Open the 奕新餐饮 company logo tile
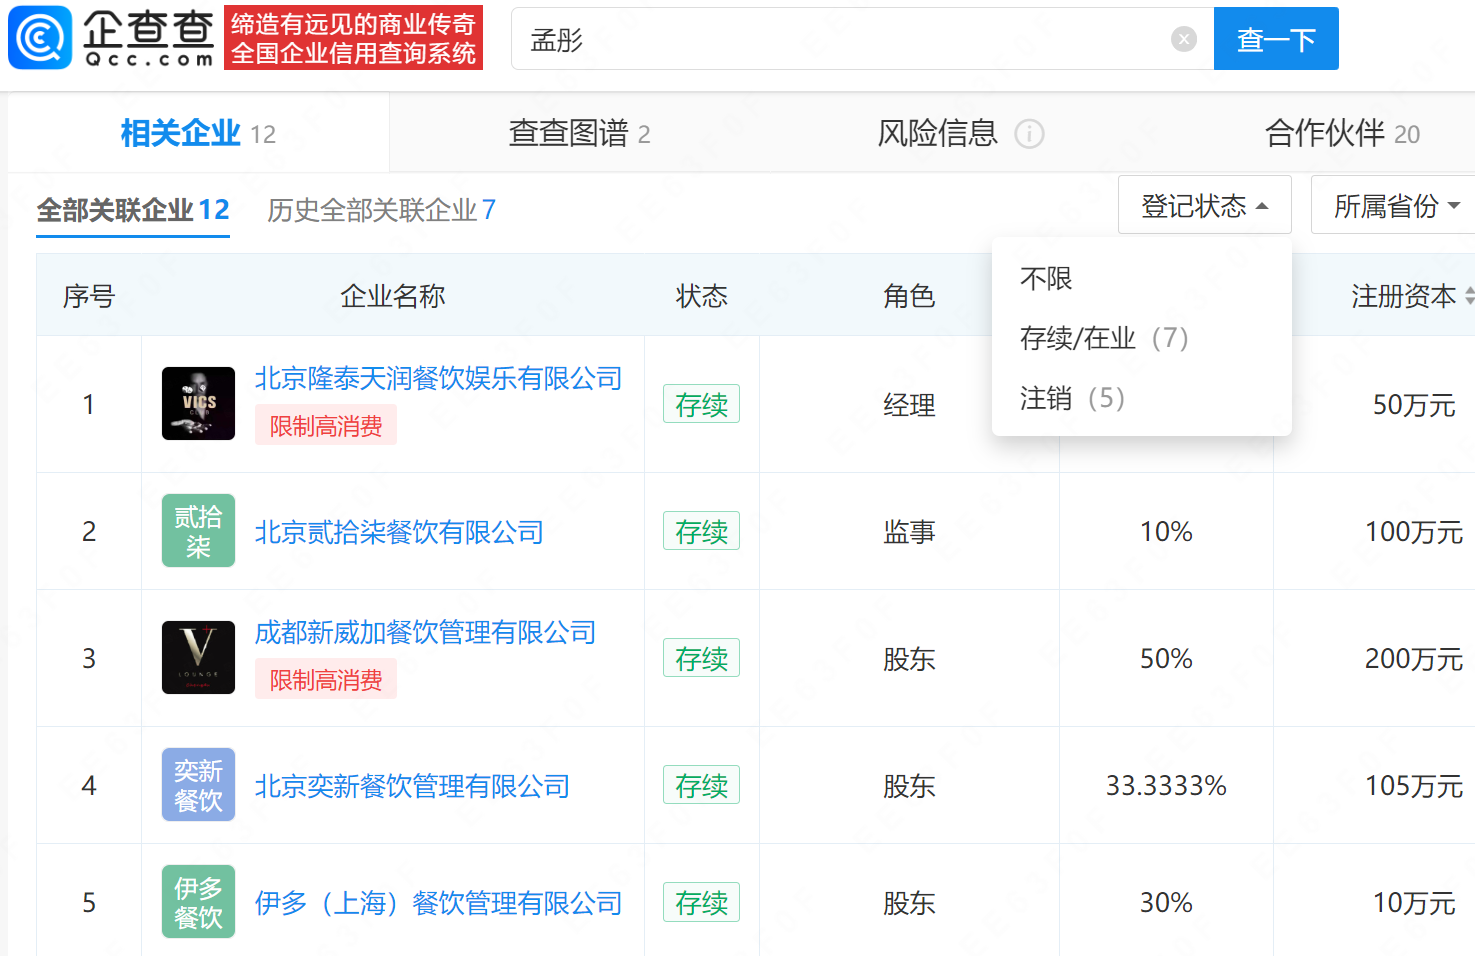Viewport: 1475px width, 956px height. point(198,784)
